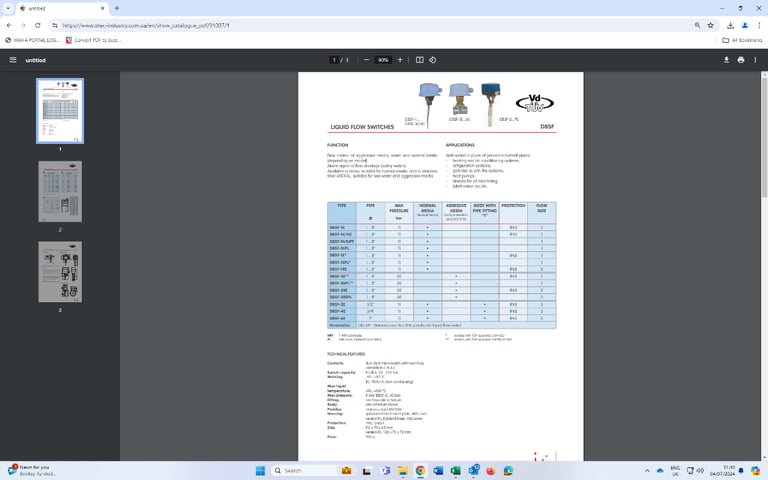Open Firefox from taskbar
The height and width of the screenshot is (480, 768).
pos(491,470)
